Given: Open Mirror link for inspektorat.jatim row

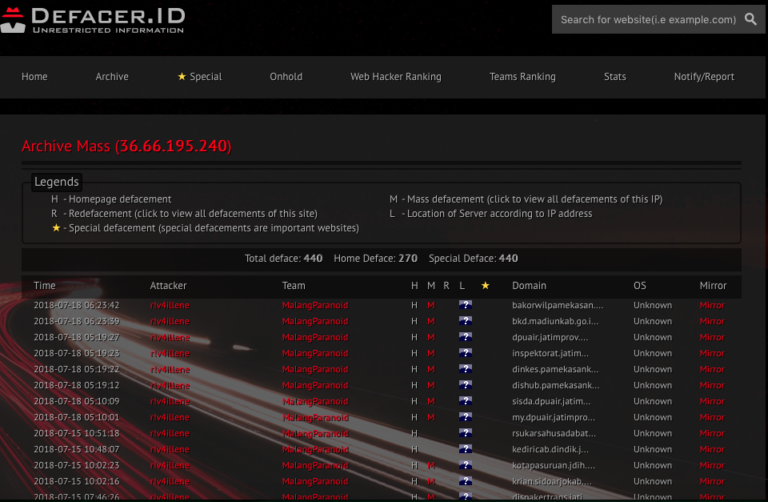Looking at the screenshot, I should tap(712, 353).
